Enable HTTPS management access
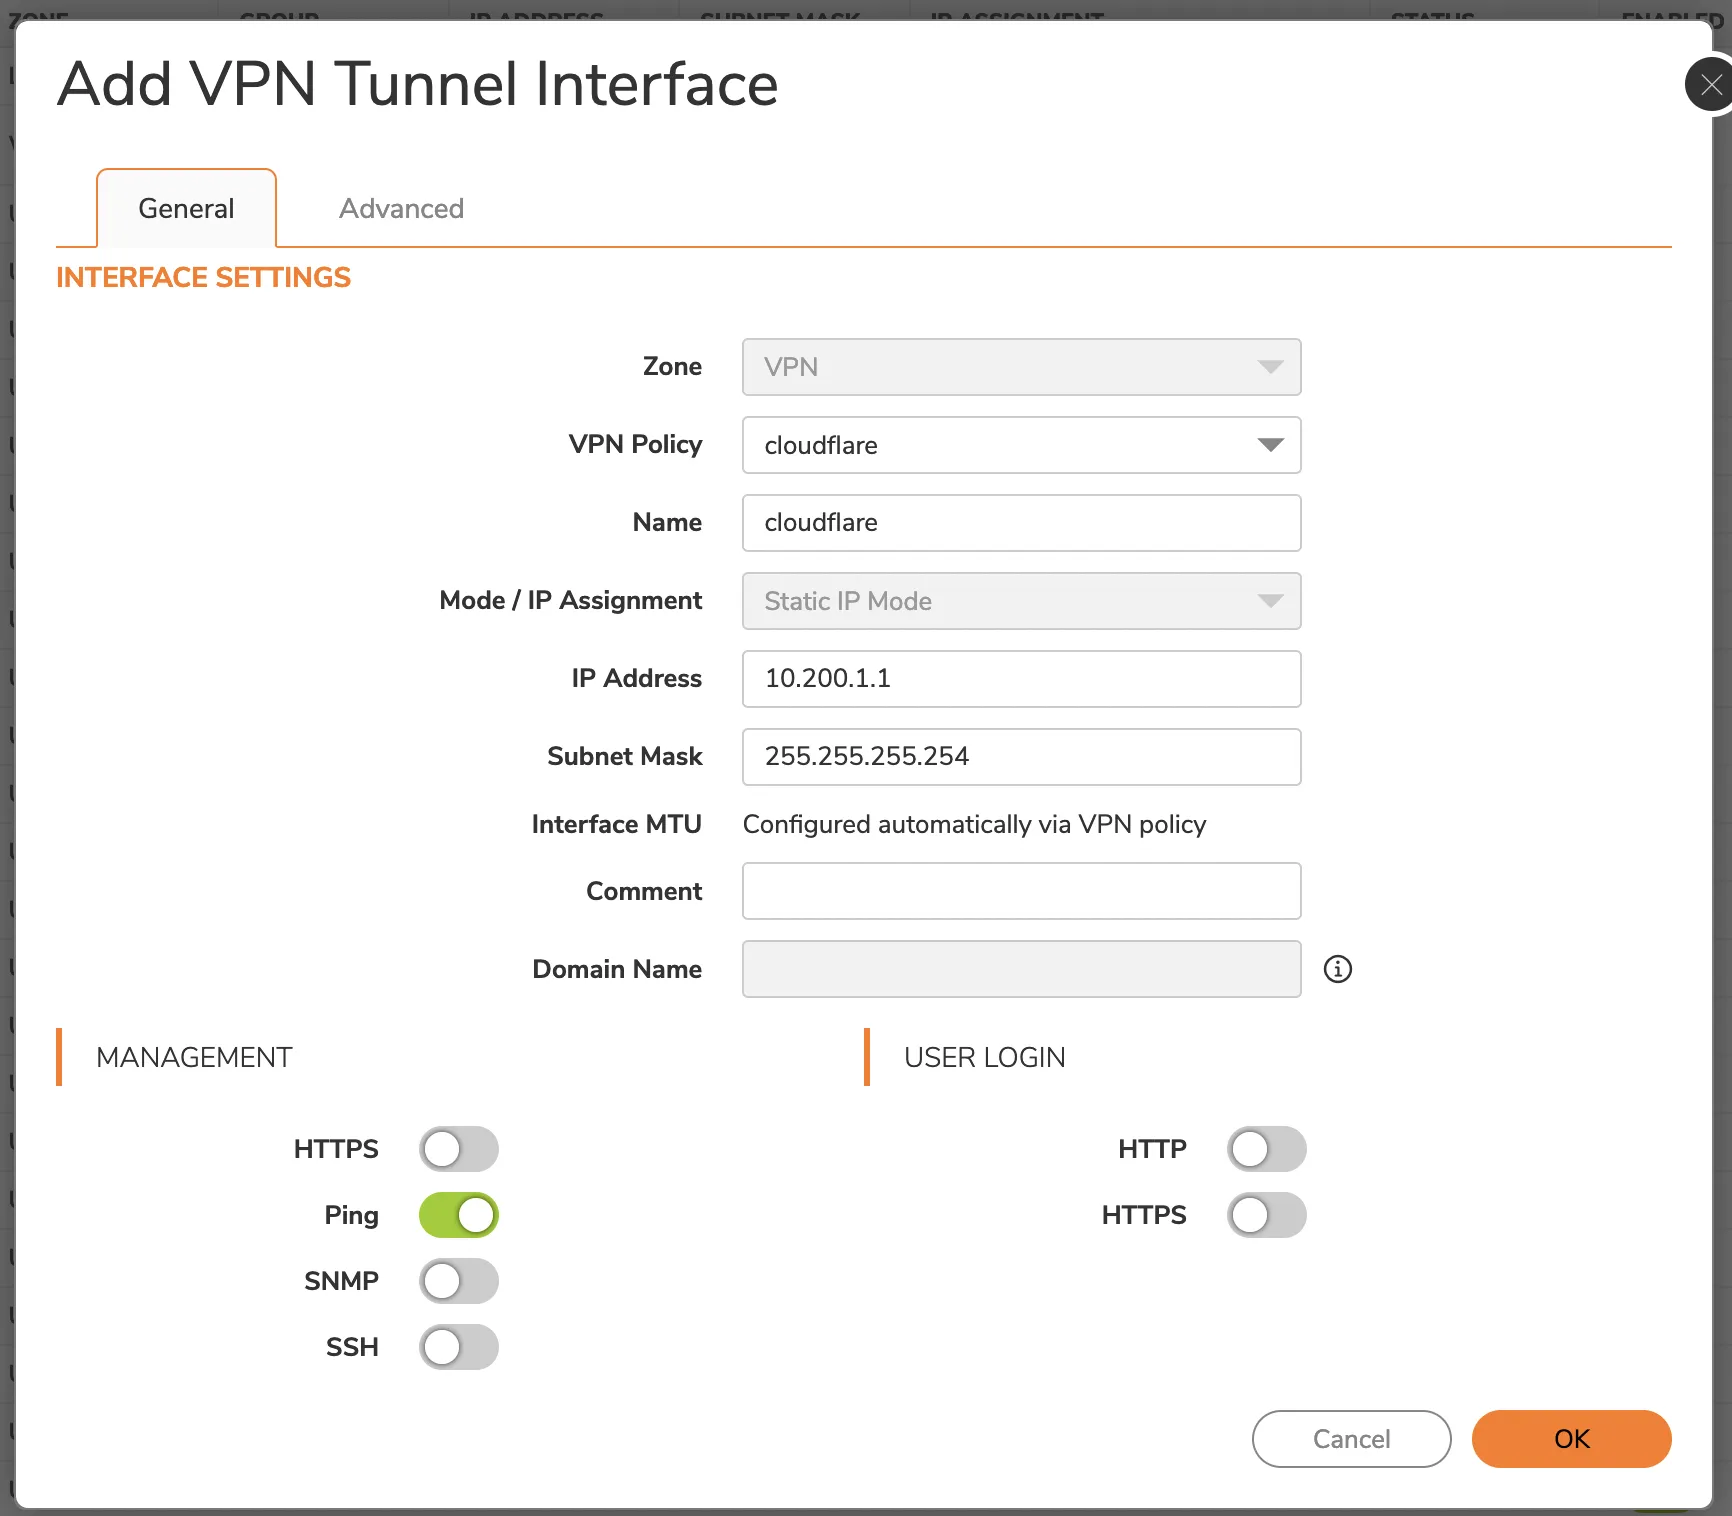Screen dimensions: 1732x1516 (x=458, y=1149)
